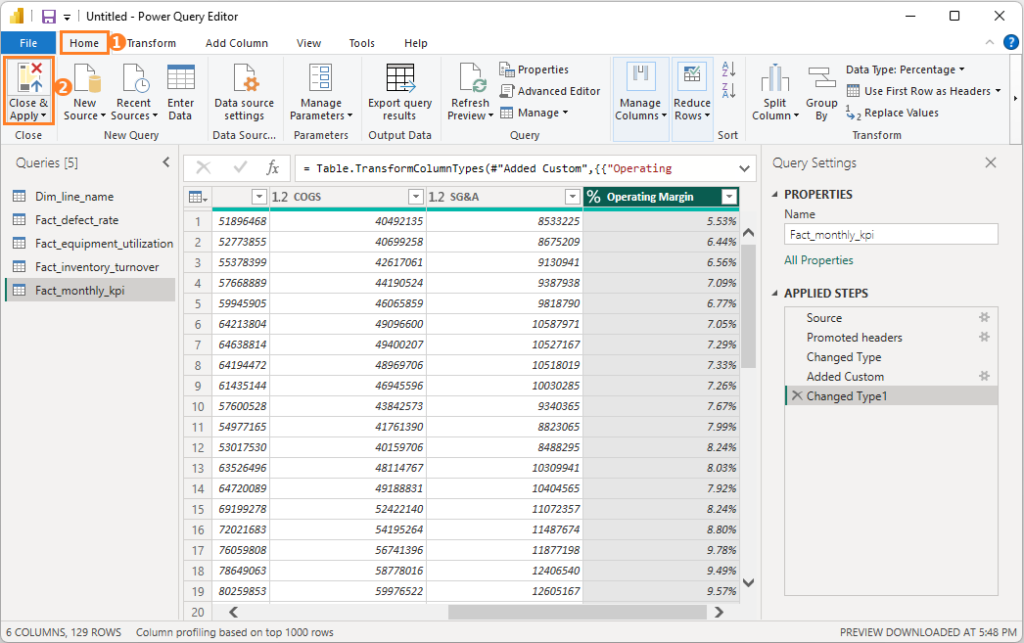
Task: Open Promoted headers step settings gear
Action: pyautogui.click(x=984, y=337)
